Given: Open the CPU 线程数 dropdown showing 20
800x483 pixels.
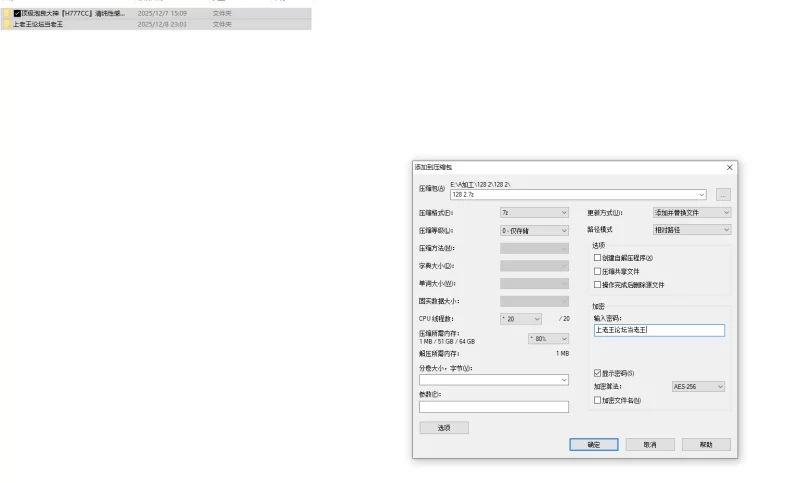Looking at the screenshot, I should (521, 319).
